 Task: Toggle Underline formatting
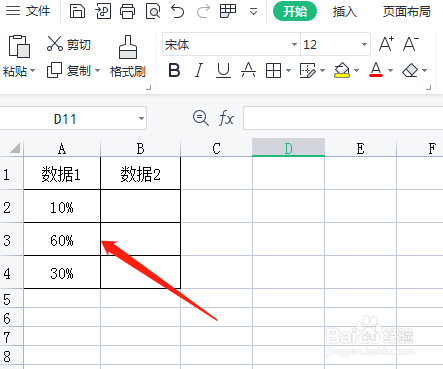(x=223, y=70)
